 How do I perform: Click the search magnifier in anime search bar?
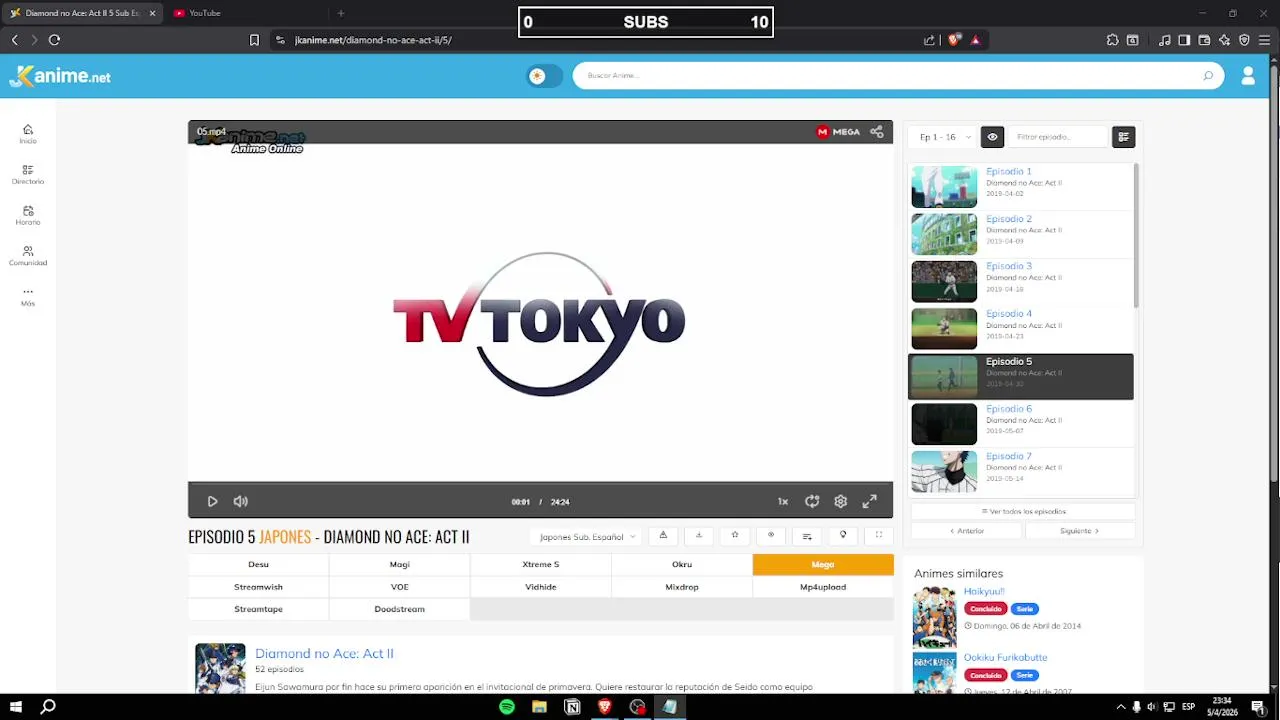[x=1208, y=76]
